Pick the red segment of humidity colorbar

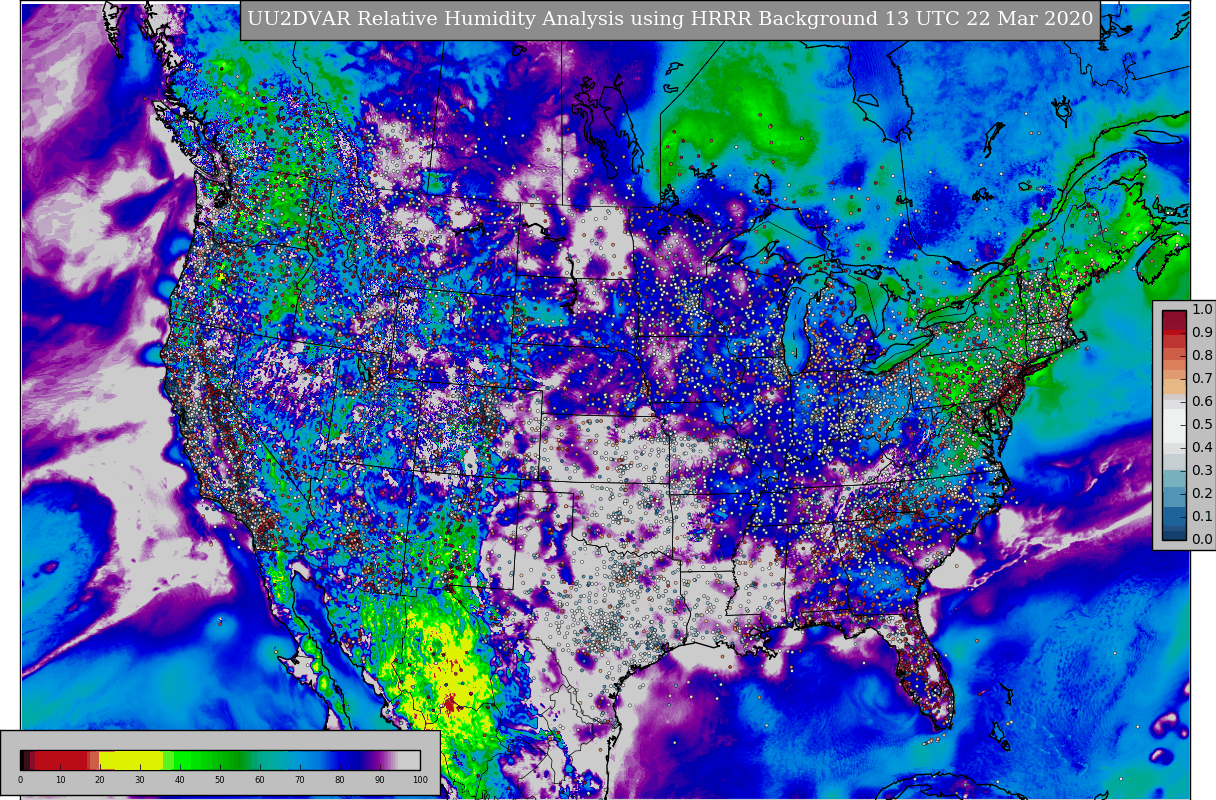pos(62,760)
